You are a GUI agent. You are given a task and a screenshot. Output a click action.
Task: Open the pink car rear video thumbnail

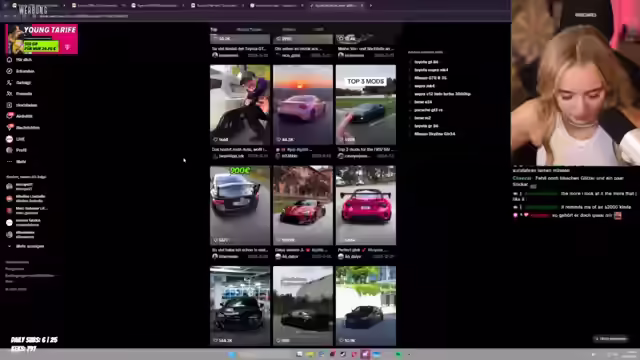[x=366, y=205]
